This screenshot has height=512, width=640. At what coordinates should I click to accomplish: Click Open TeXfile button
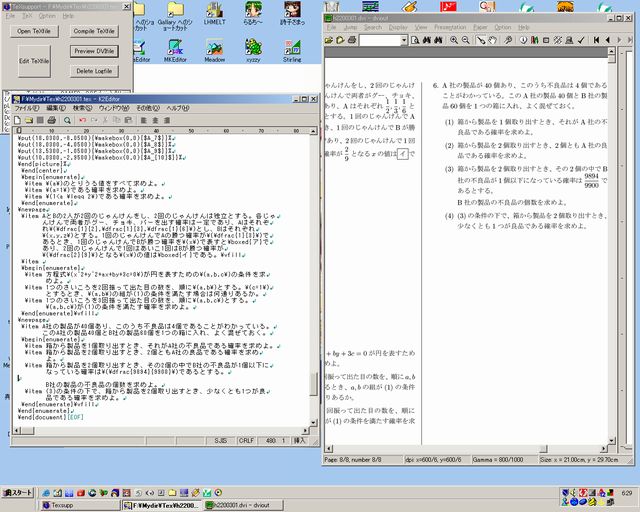(34, 31)
